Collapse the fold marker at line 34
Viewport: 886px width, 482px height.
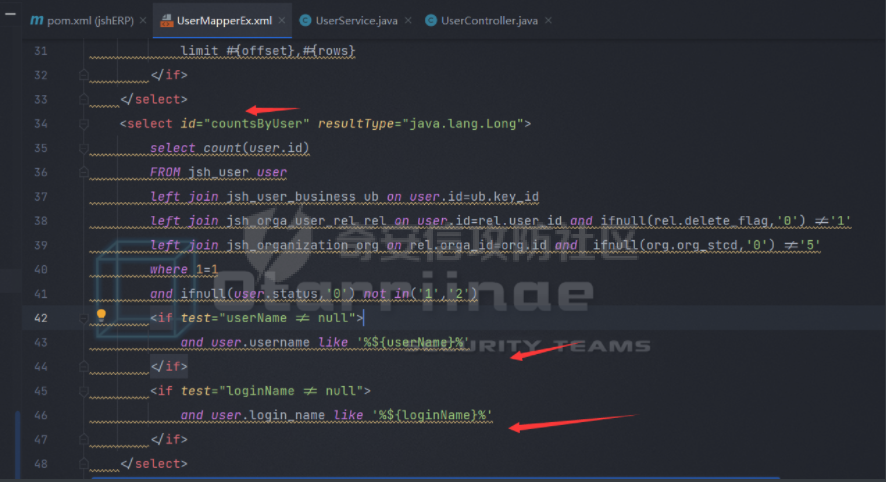click(x=84, y=124)
